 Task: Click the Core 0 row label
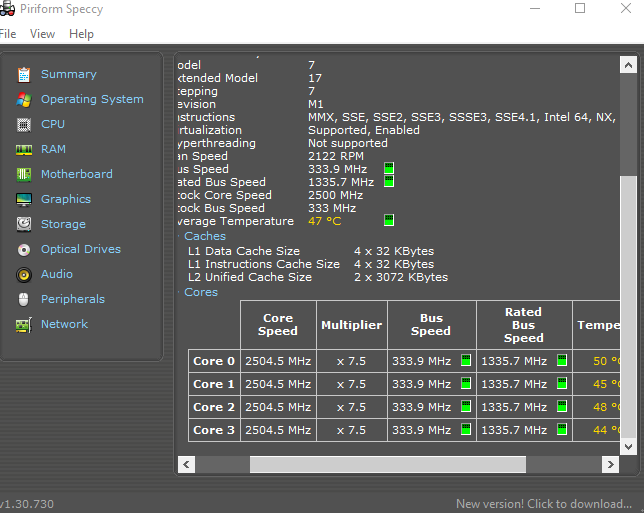214,361
